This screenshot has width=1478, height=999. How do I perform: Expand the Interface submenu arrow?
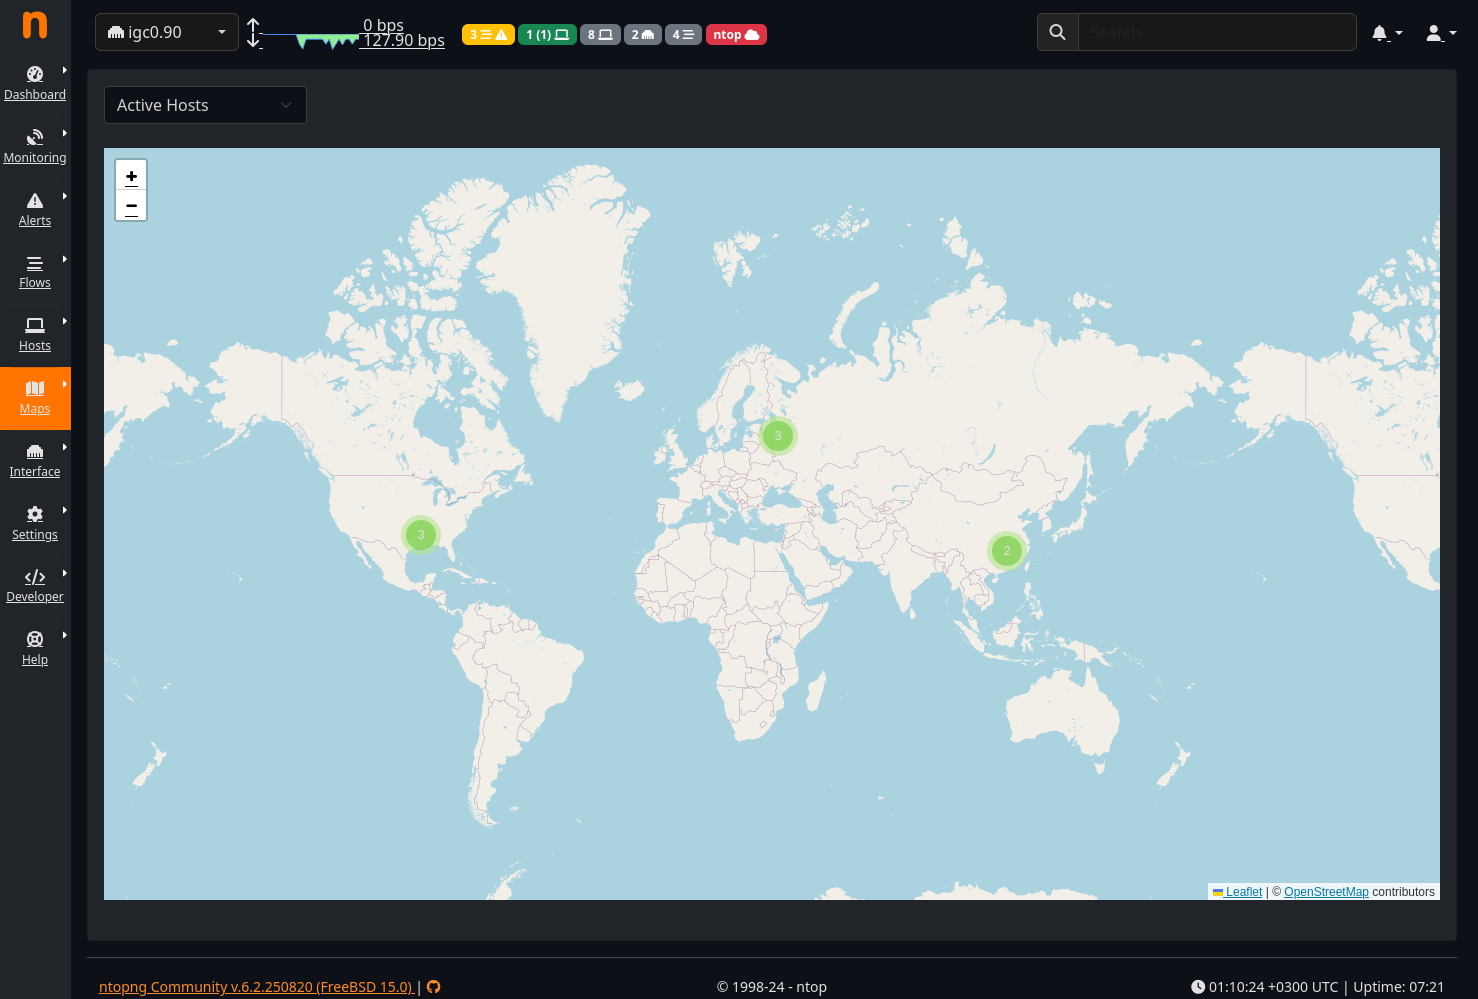coord(65,447)
